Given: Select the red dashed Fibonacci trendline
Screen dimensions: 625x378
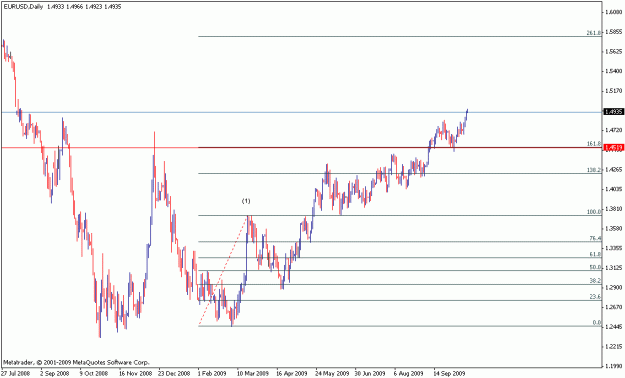Looking at the screenshot, I should click(223, 271).
